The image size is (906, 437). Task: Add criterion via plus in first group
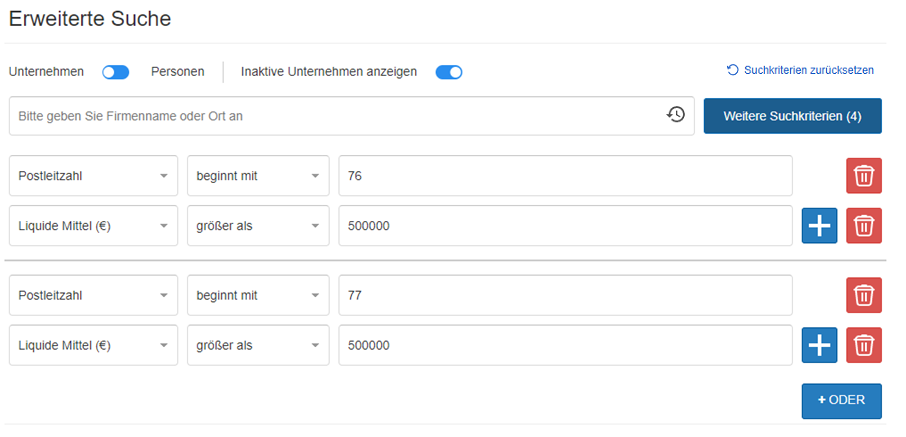(819, 226)
